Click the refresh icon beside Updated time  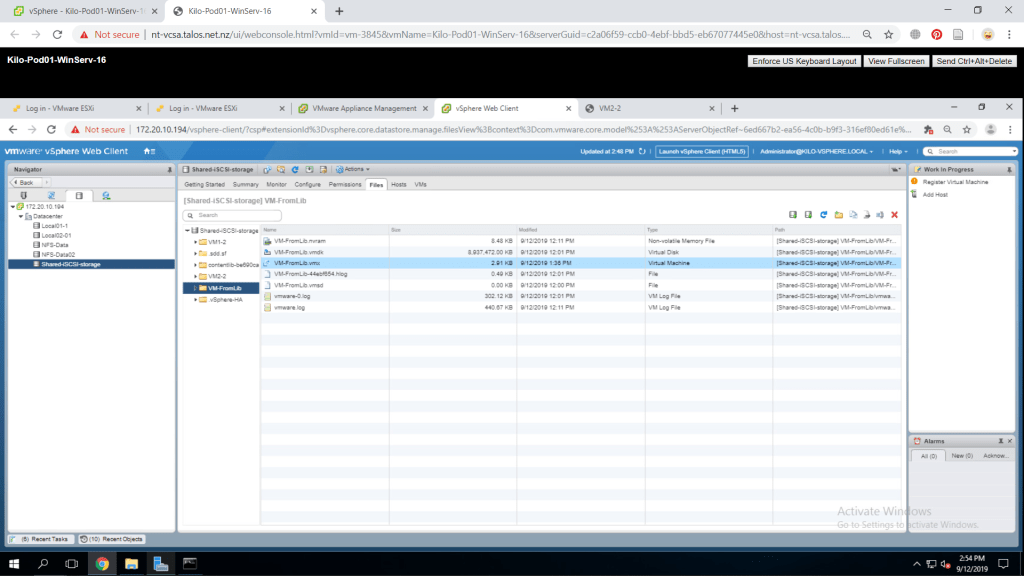(644, 151)
